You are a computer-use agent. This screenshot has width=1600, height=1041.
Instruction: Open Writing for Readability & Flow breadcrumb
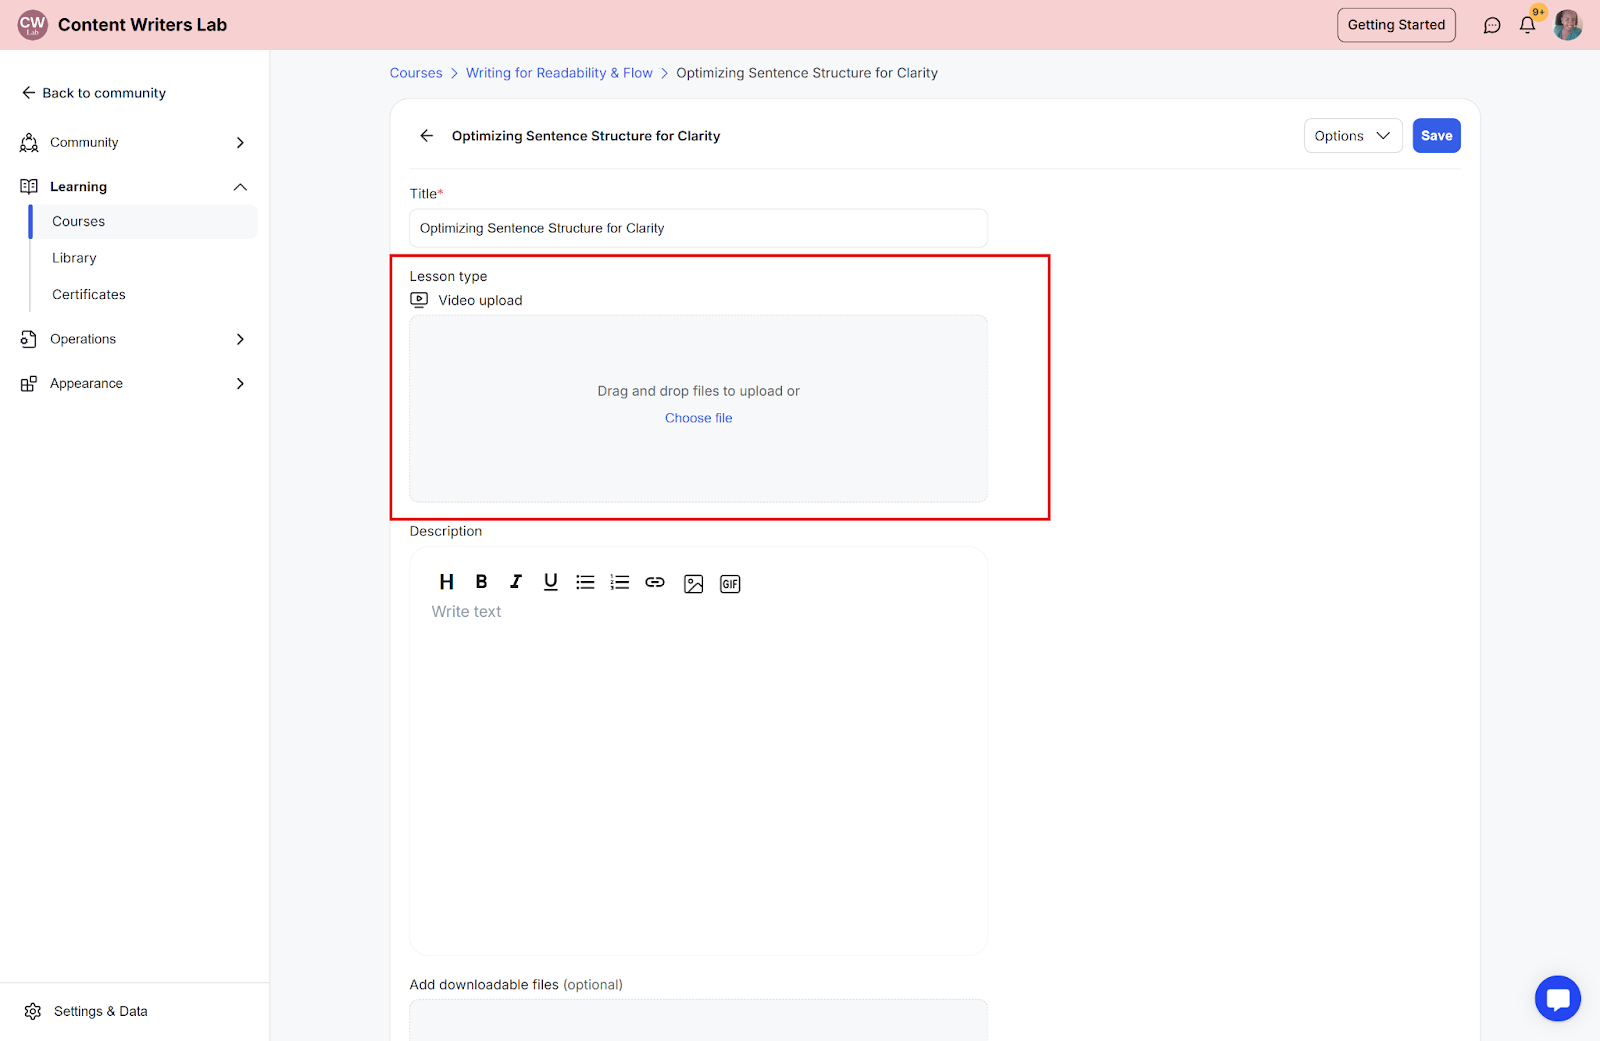(x=559, y=73)
